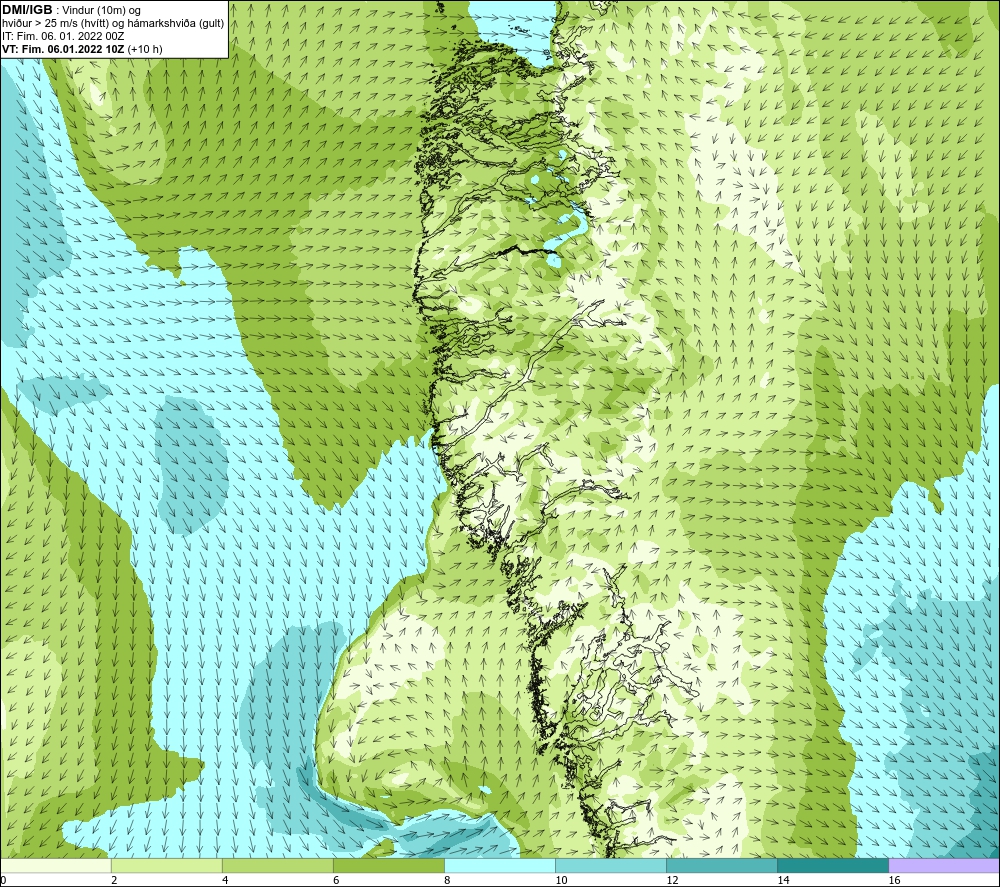The width and height of the screenshot is (1000, 887).
Task: Click the 10–12 m/s turquoise swatch
Action: tap(611, 865)
